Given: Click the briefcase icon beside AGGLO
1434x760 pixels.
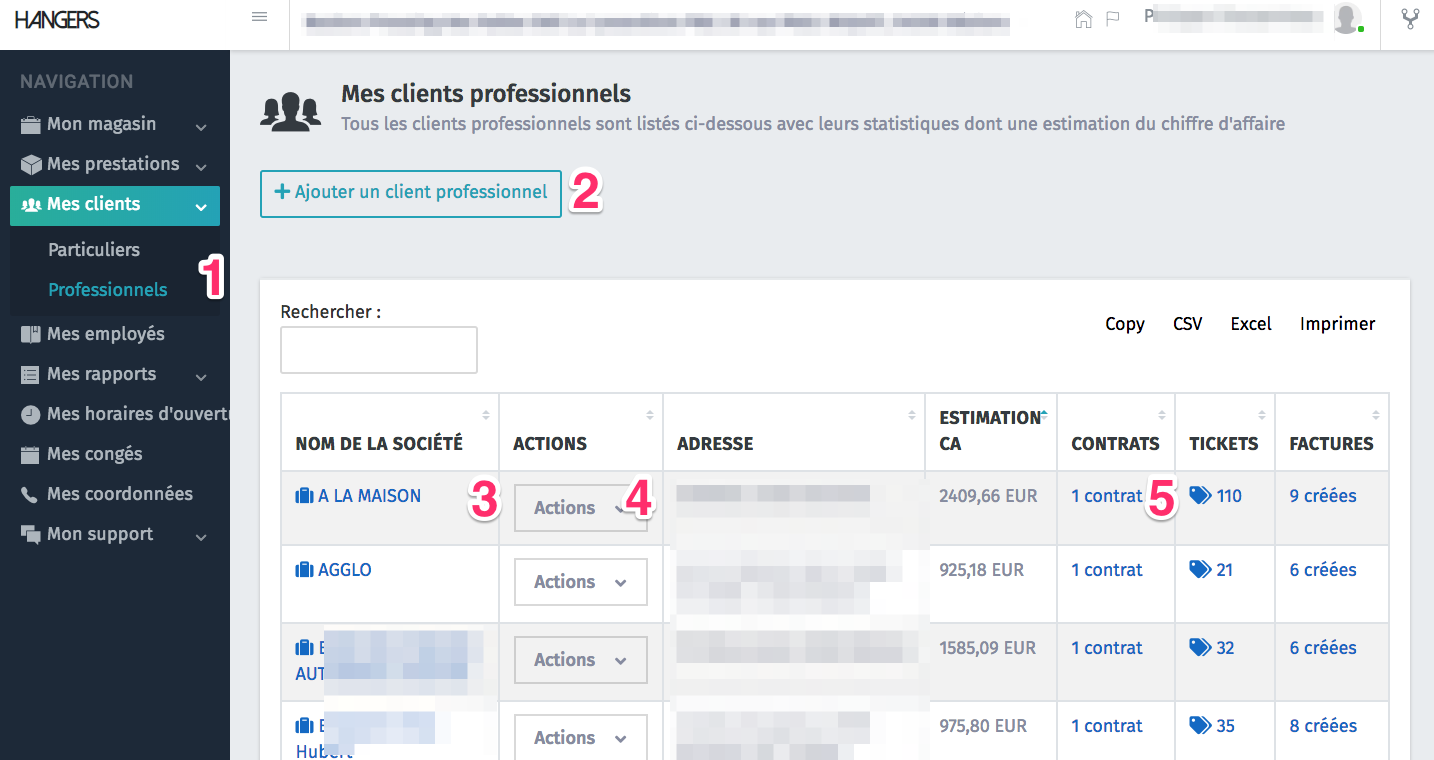Looking at the screenshot, I should coord(305,570).
